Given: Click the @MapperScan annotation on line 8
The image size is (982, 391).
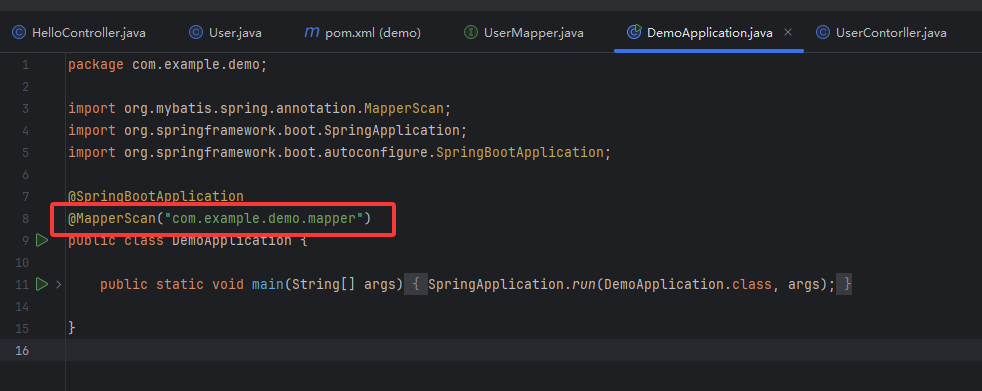Looking at the screenshot, I should (111, 219).
